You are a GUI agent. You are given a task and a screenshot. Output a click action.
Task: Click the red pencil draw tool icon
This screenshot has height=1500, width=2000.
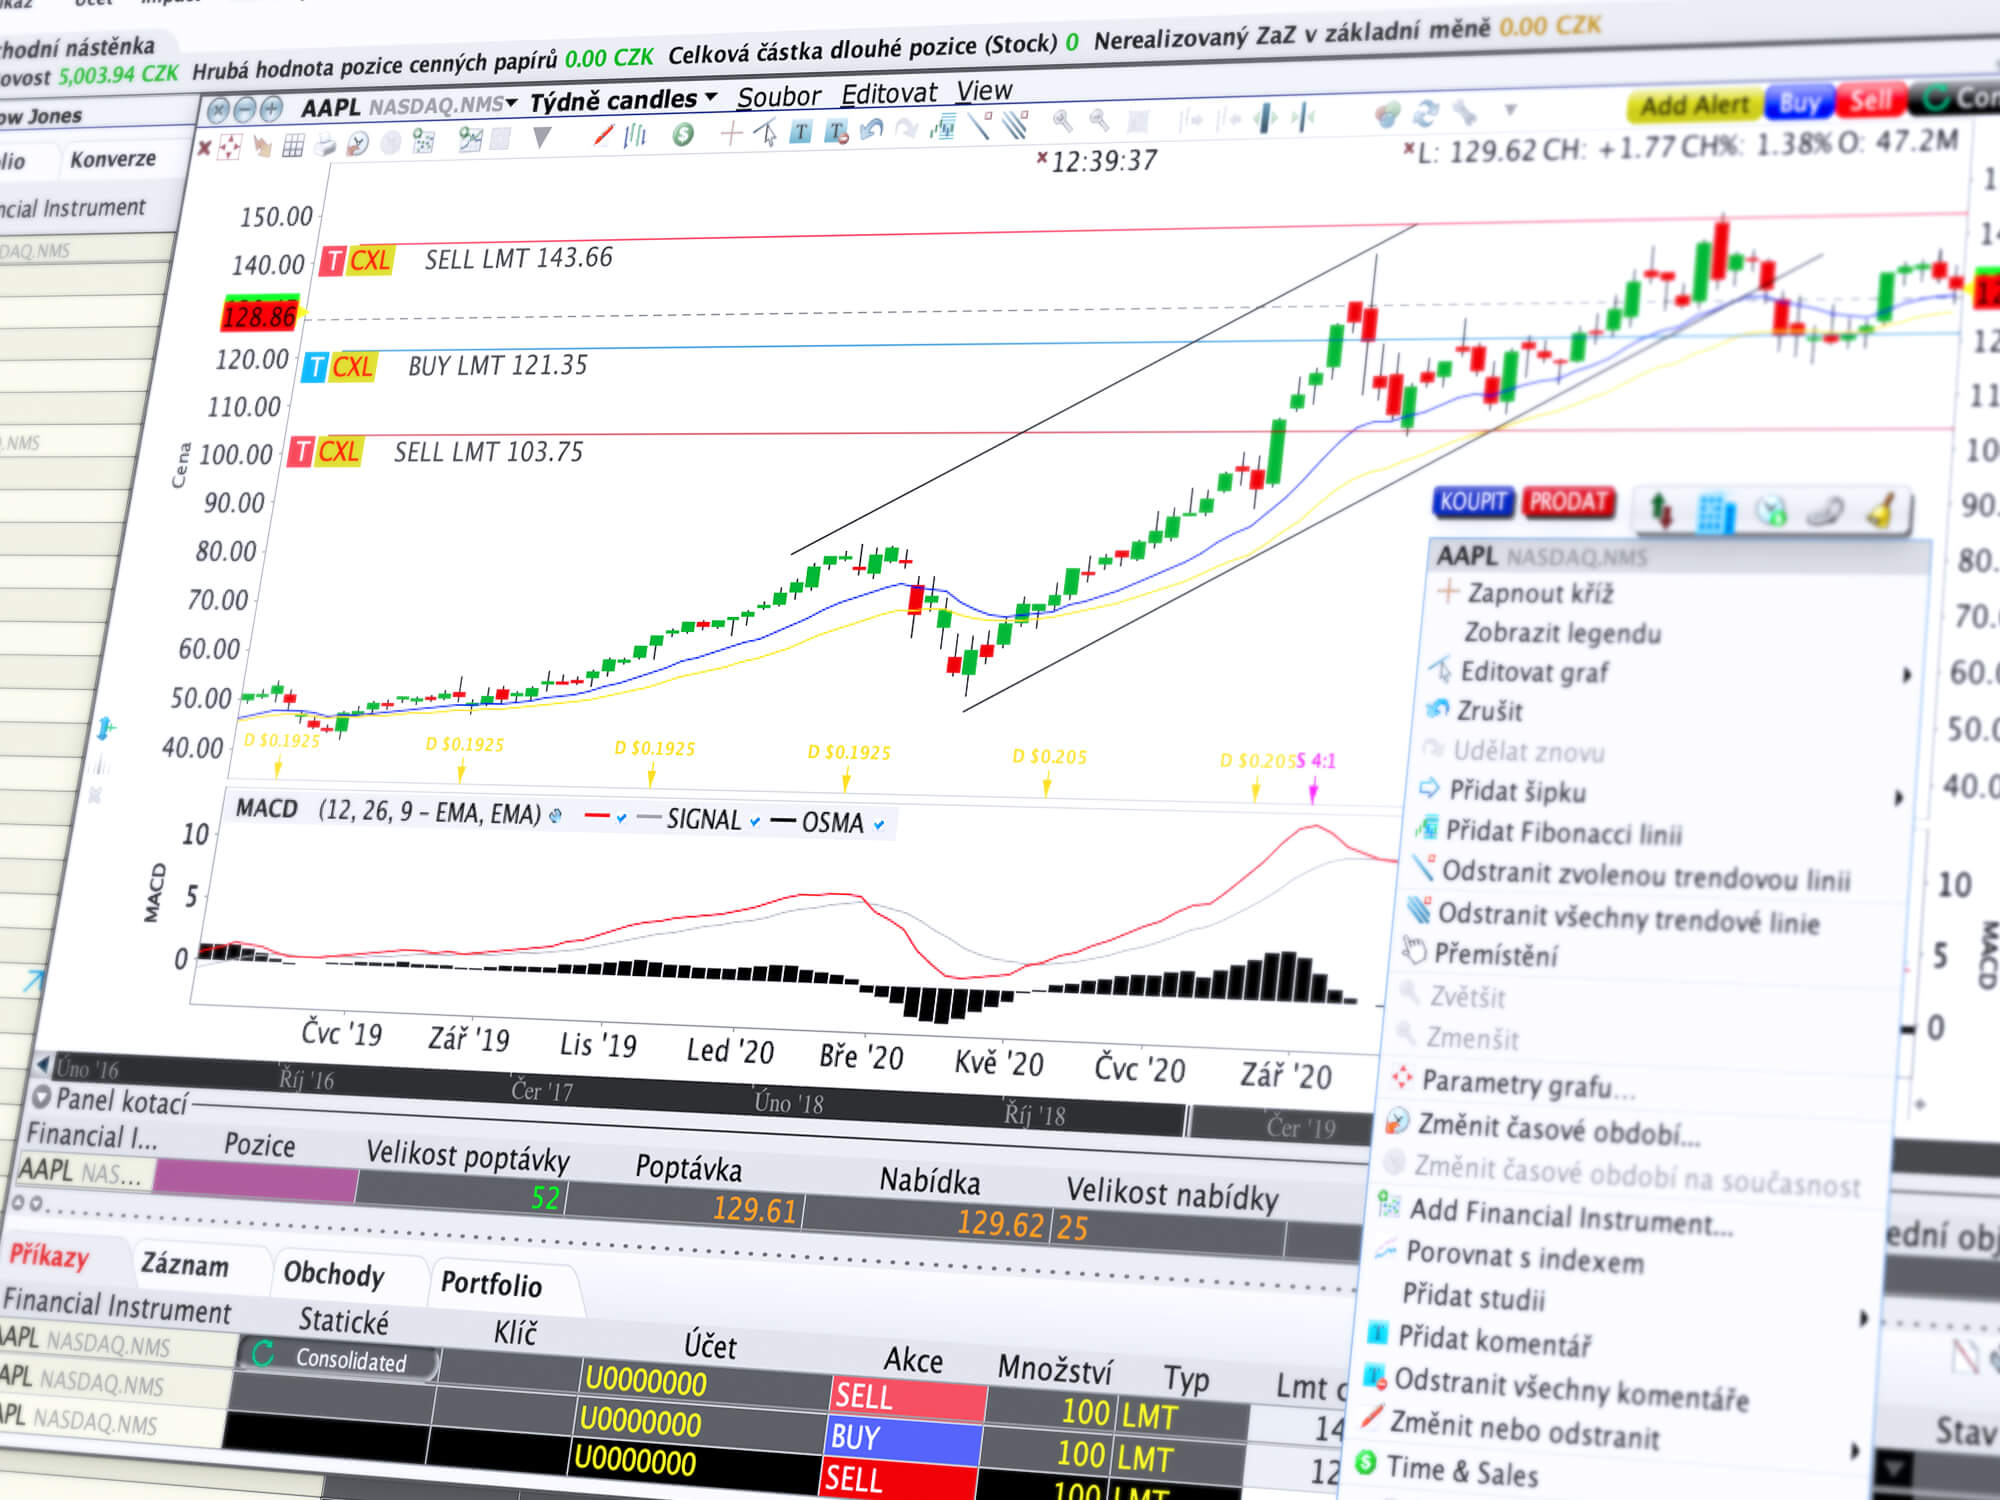pyautogui.click(x=603, y=135)
